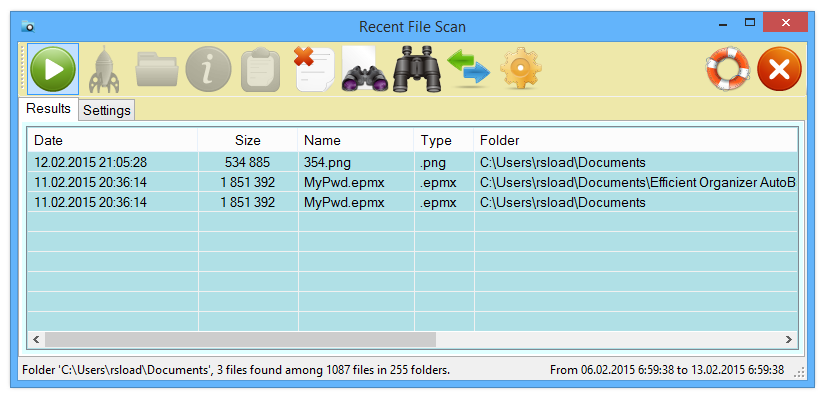Select the Results tab
835x410 pixels.
(x=48, y=109)
